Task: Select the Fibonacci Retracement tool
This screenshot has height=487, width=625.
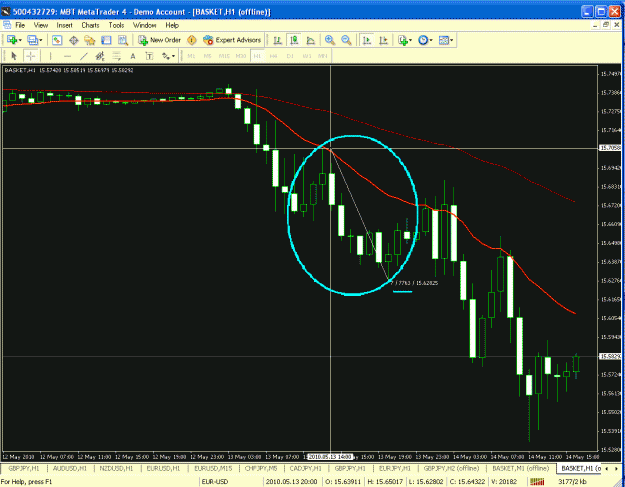Action: point(116,56)
